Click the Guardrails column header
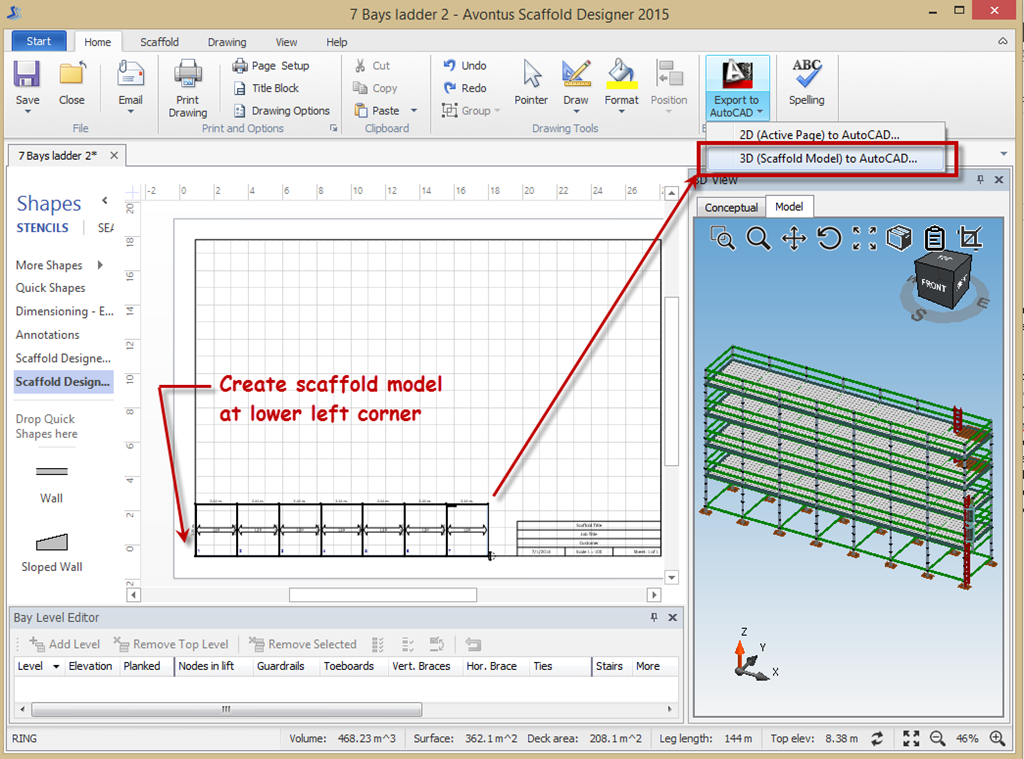The image size is (1024, 759). click(280, 666)
